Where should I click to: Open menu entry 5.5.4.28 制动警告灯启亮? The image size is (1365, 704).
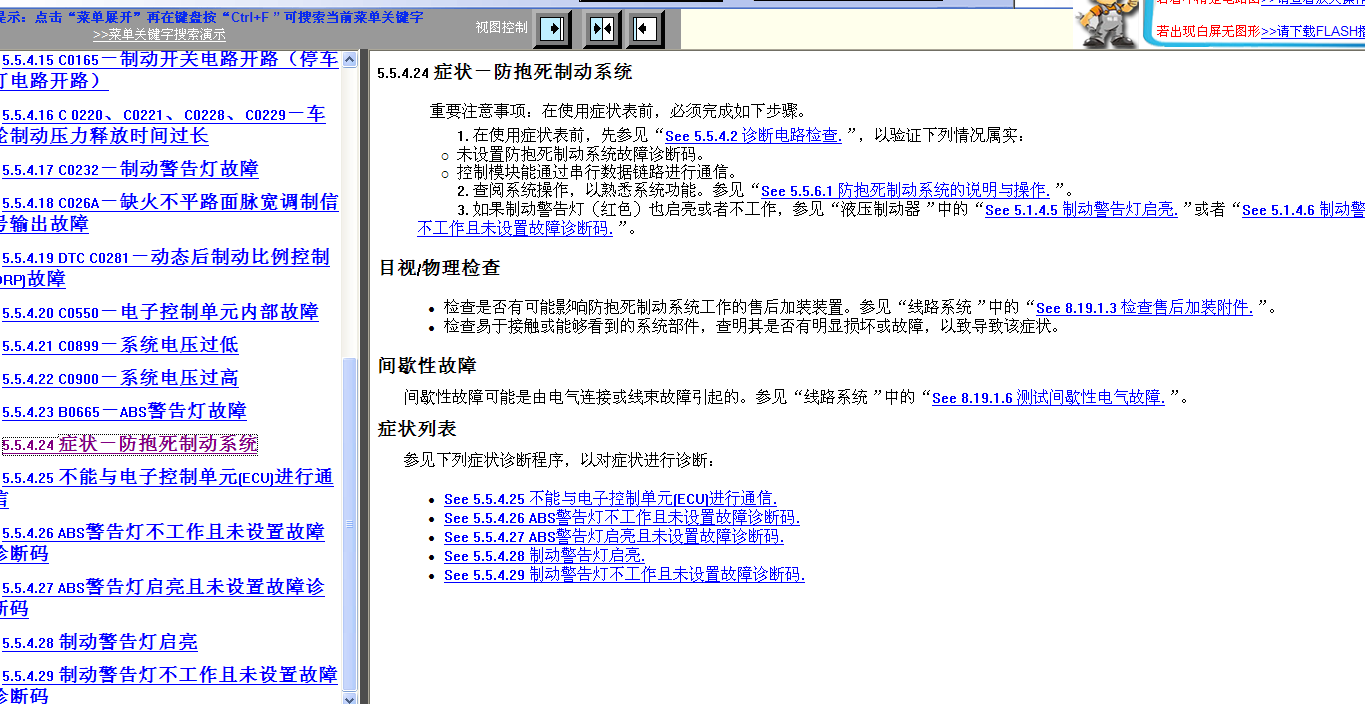(100, 642)
